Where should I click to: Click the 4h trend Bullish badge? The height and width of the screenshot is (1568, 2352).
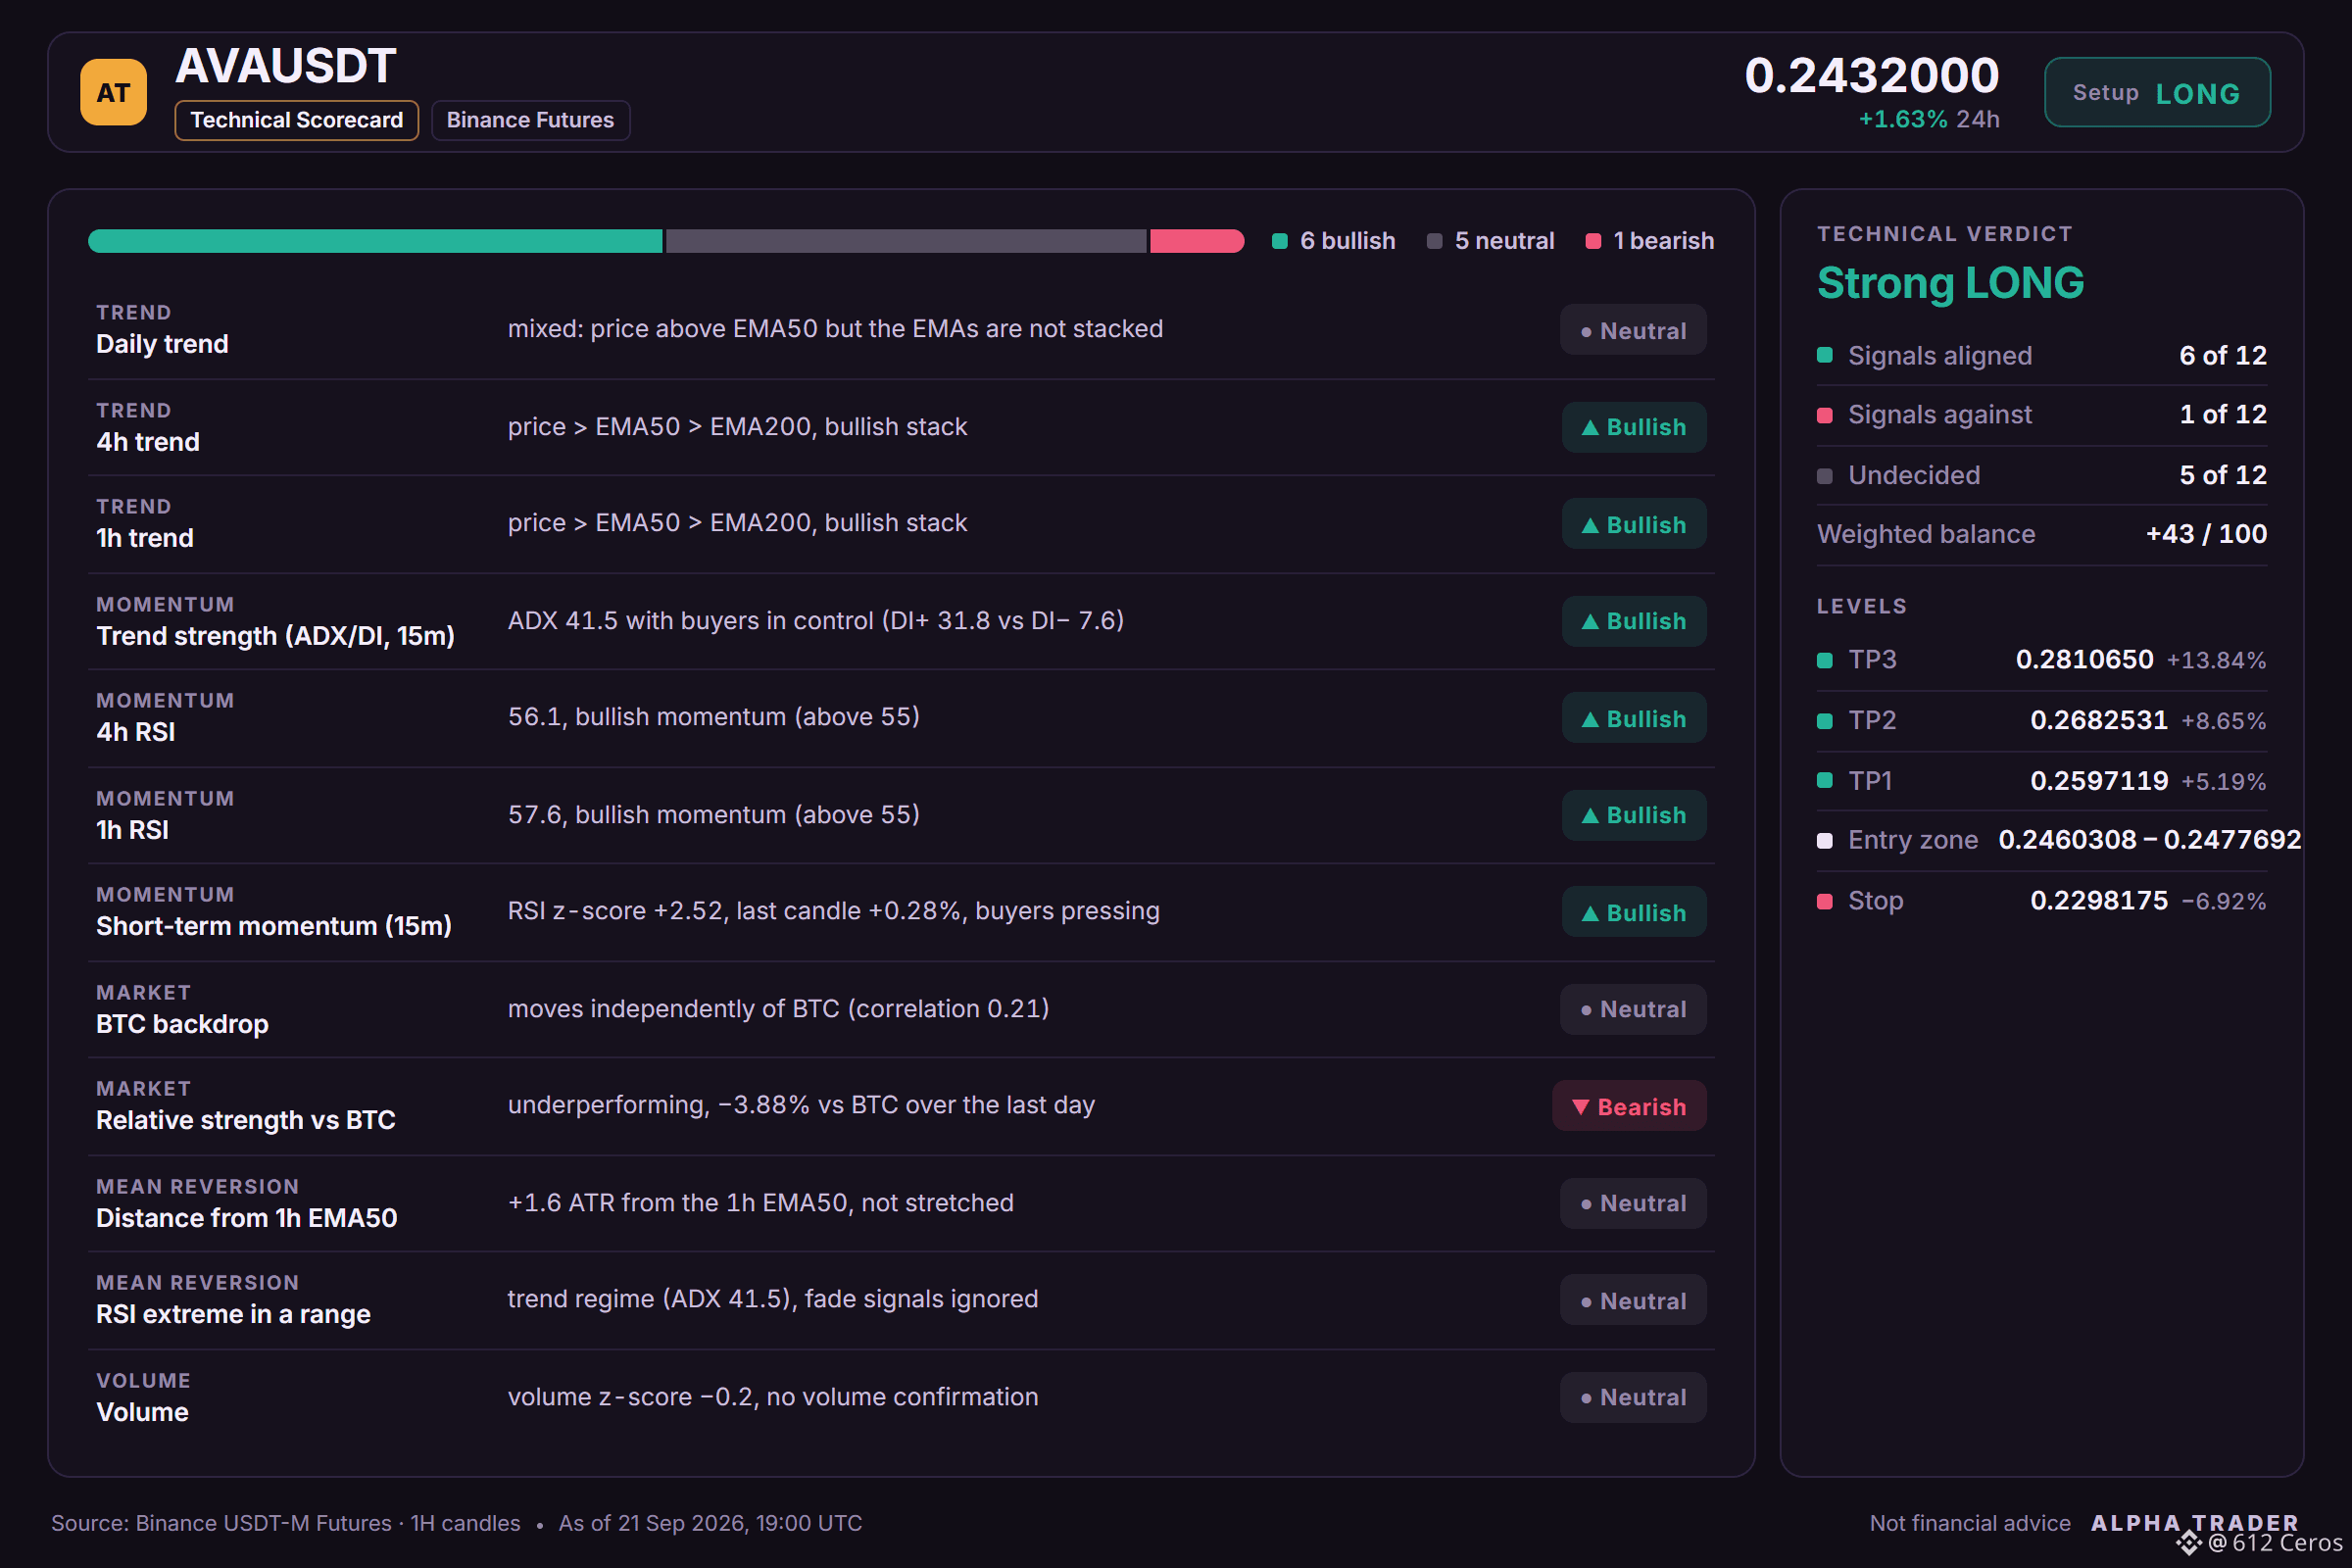coord(1634,427)
